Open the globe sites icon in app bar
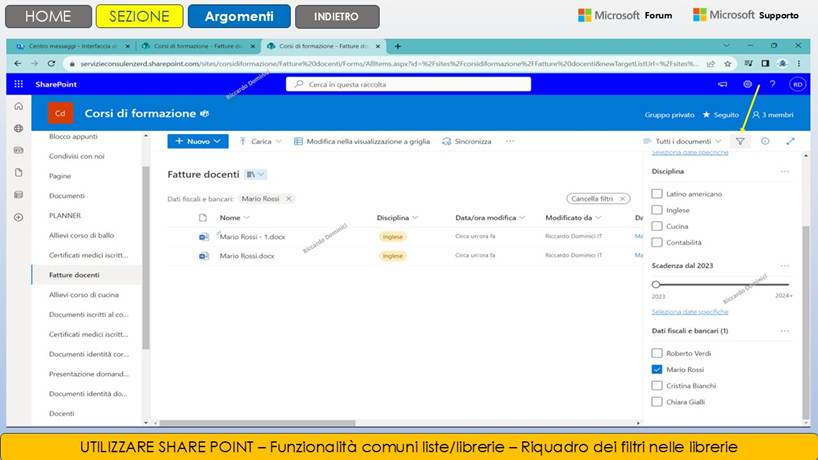 click(19, 128)
